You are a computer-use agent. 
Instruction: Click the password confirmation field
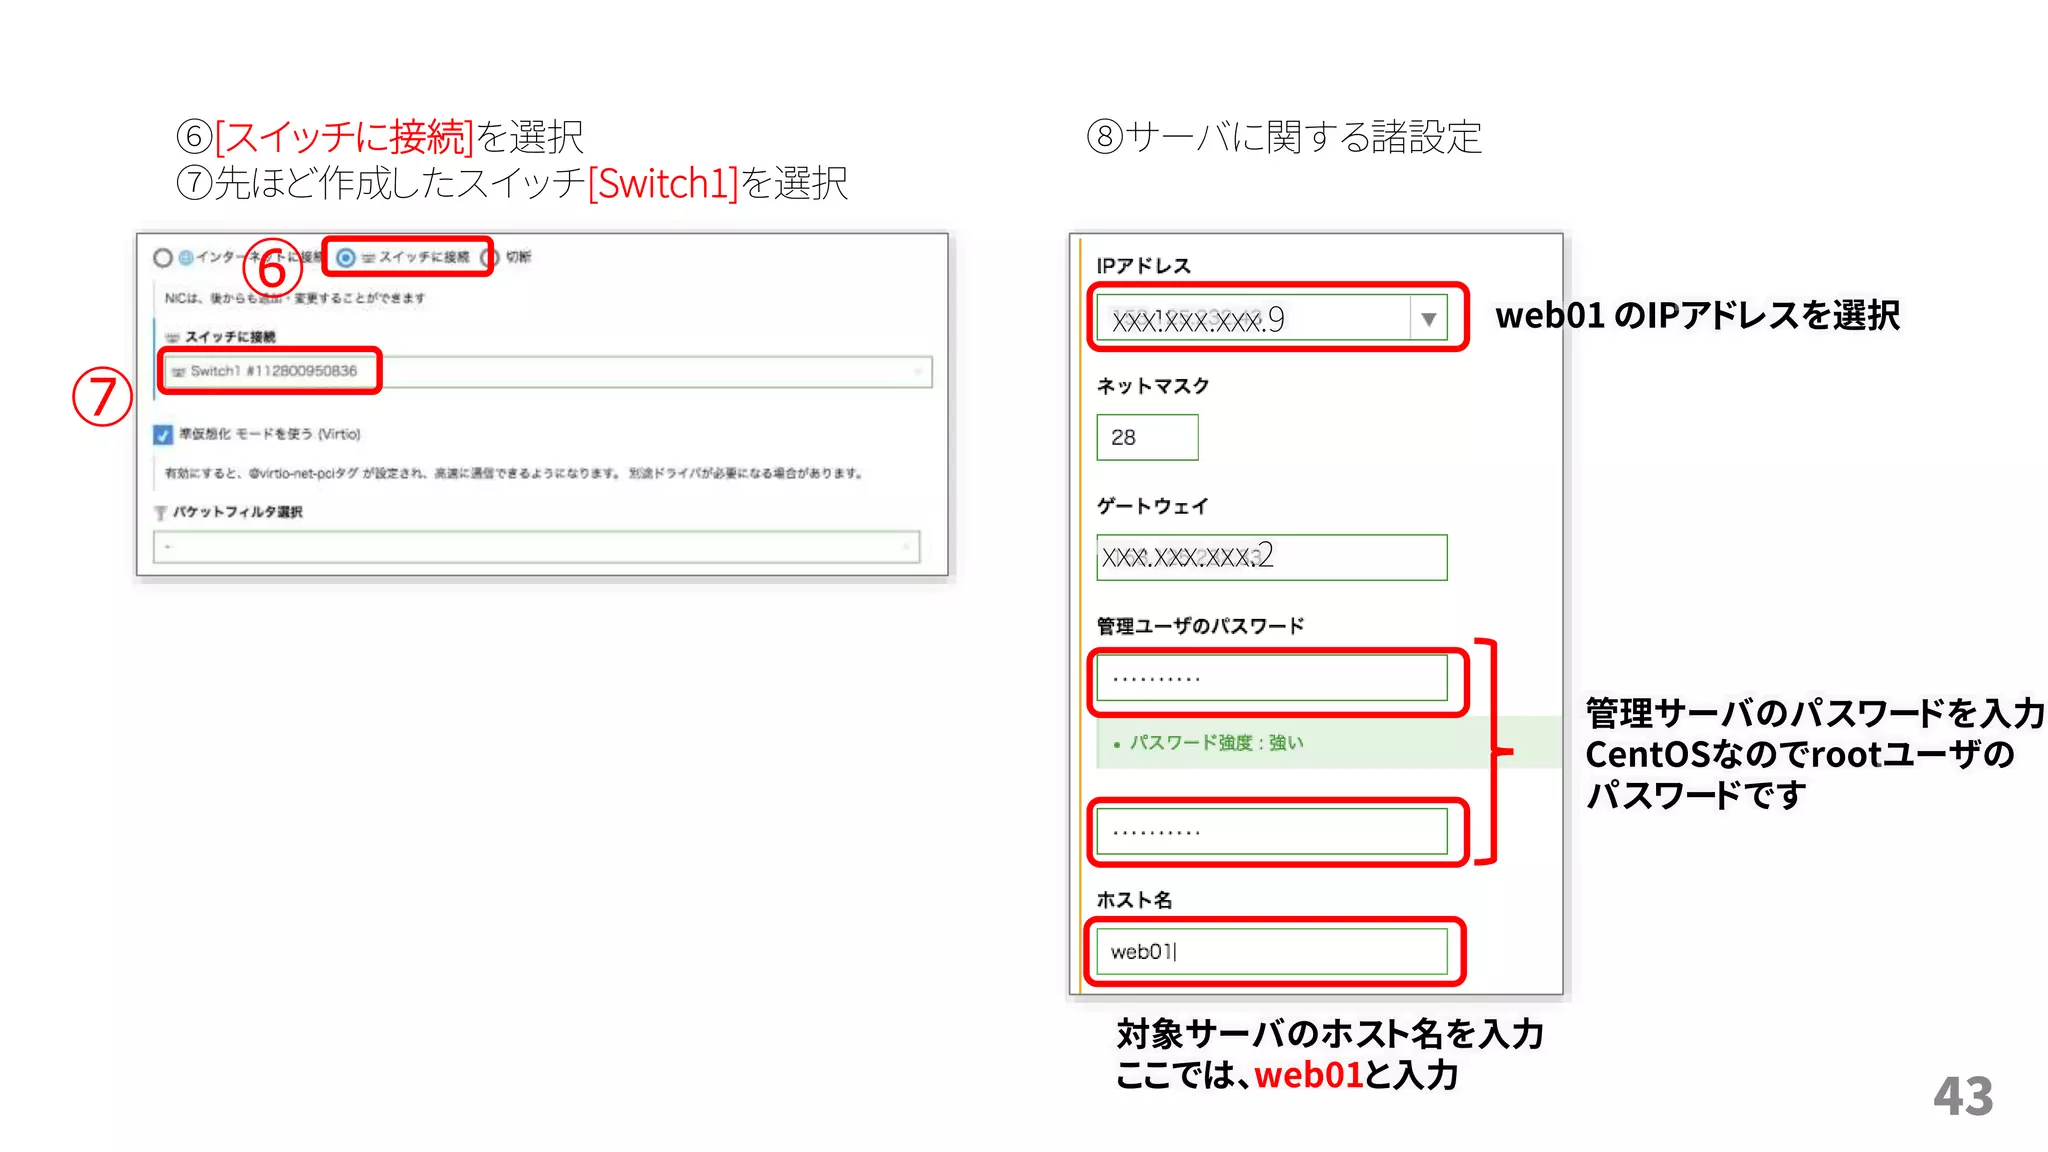point(1271,832)
